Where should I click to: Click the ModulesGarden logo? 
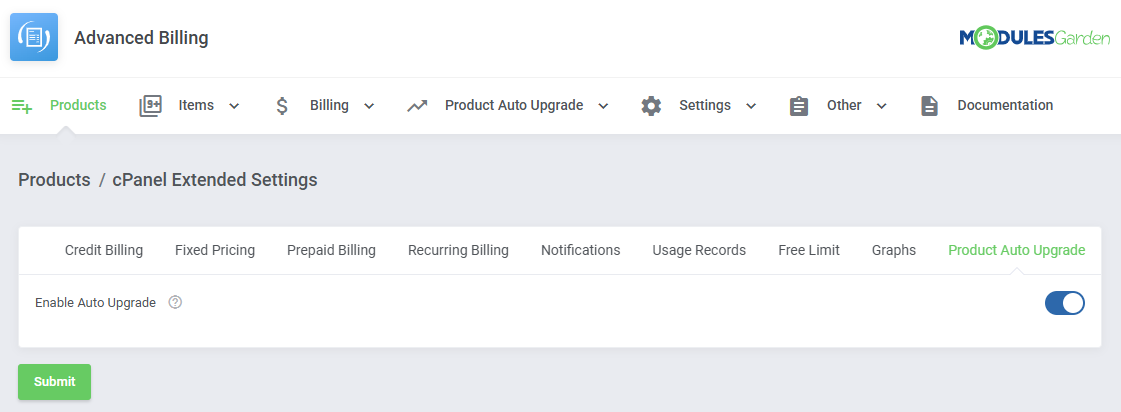coord(1034,38)
